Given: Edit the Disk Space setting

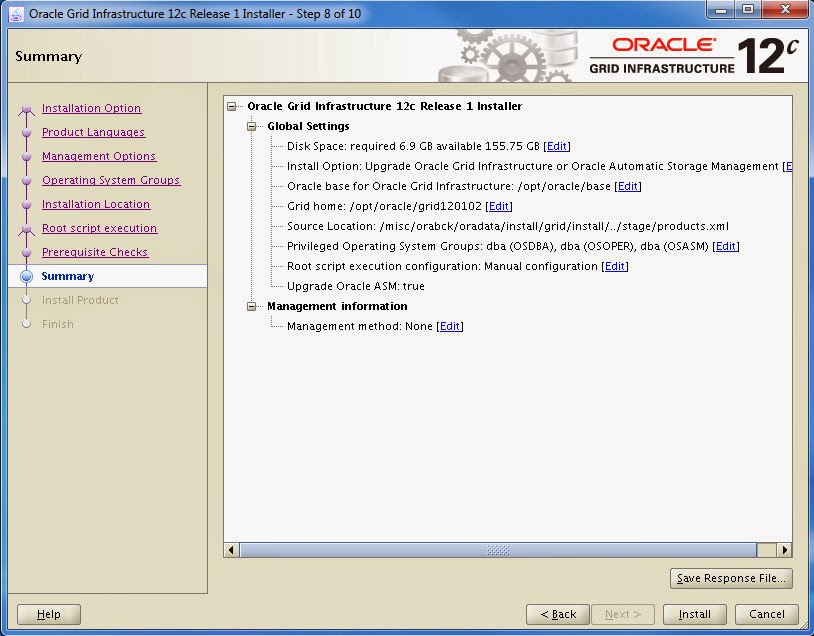Looking at the screenshot, I should (x=557, y=146).
